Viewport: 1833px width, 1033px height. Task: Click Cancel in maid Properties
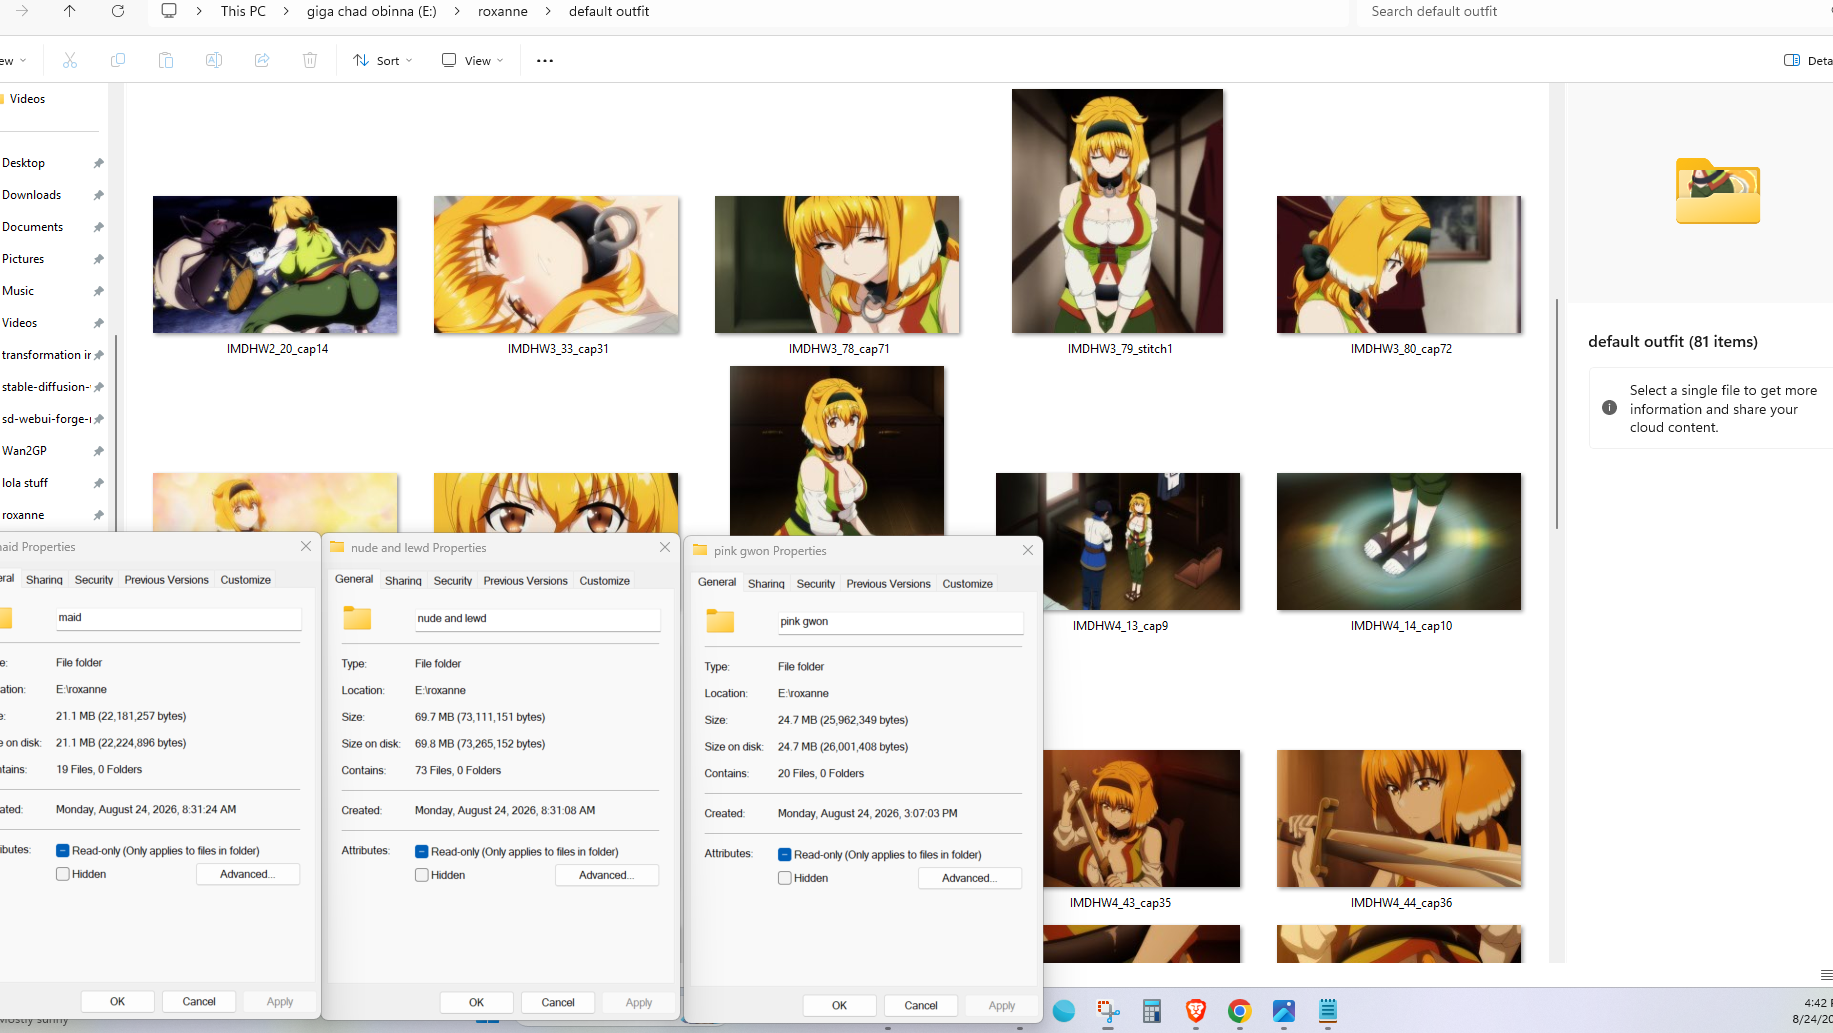point(199,1001)
